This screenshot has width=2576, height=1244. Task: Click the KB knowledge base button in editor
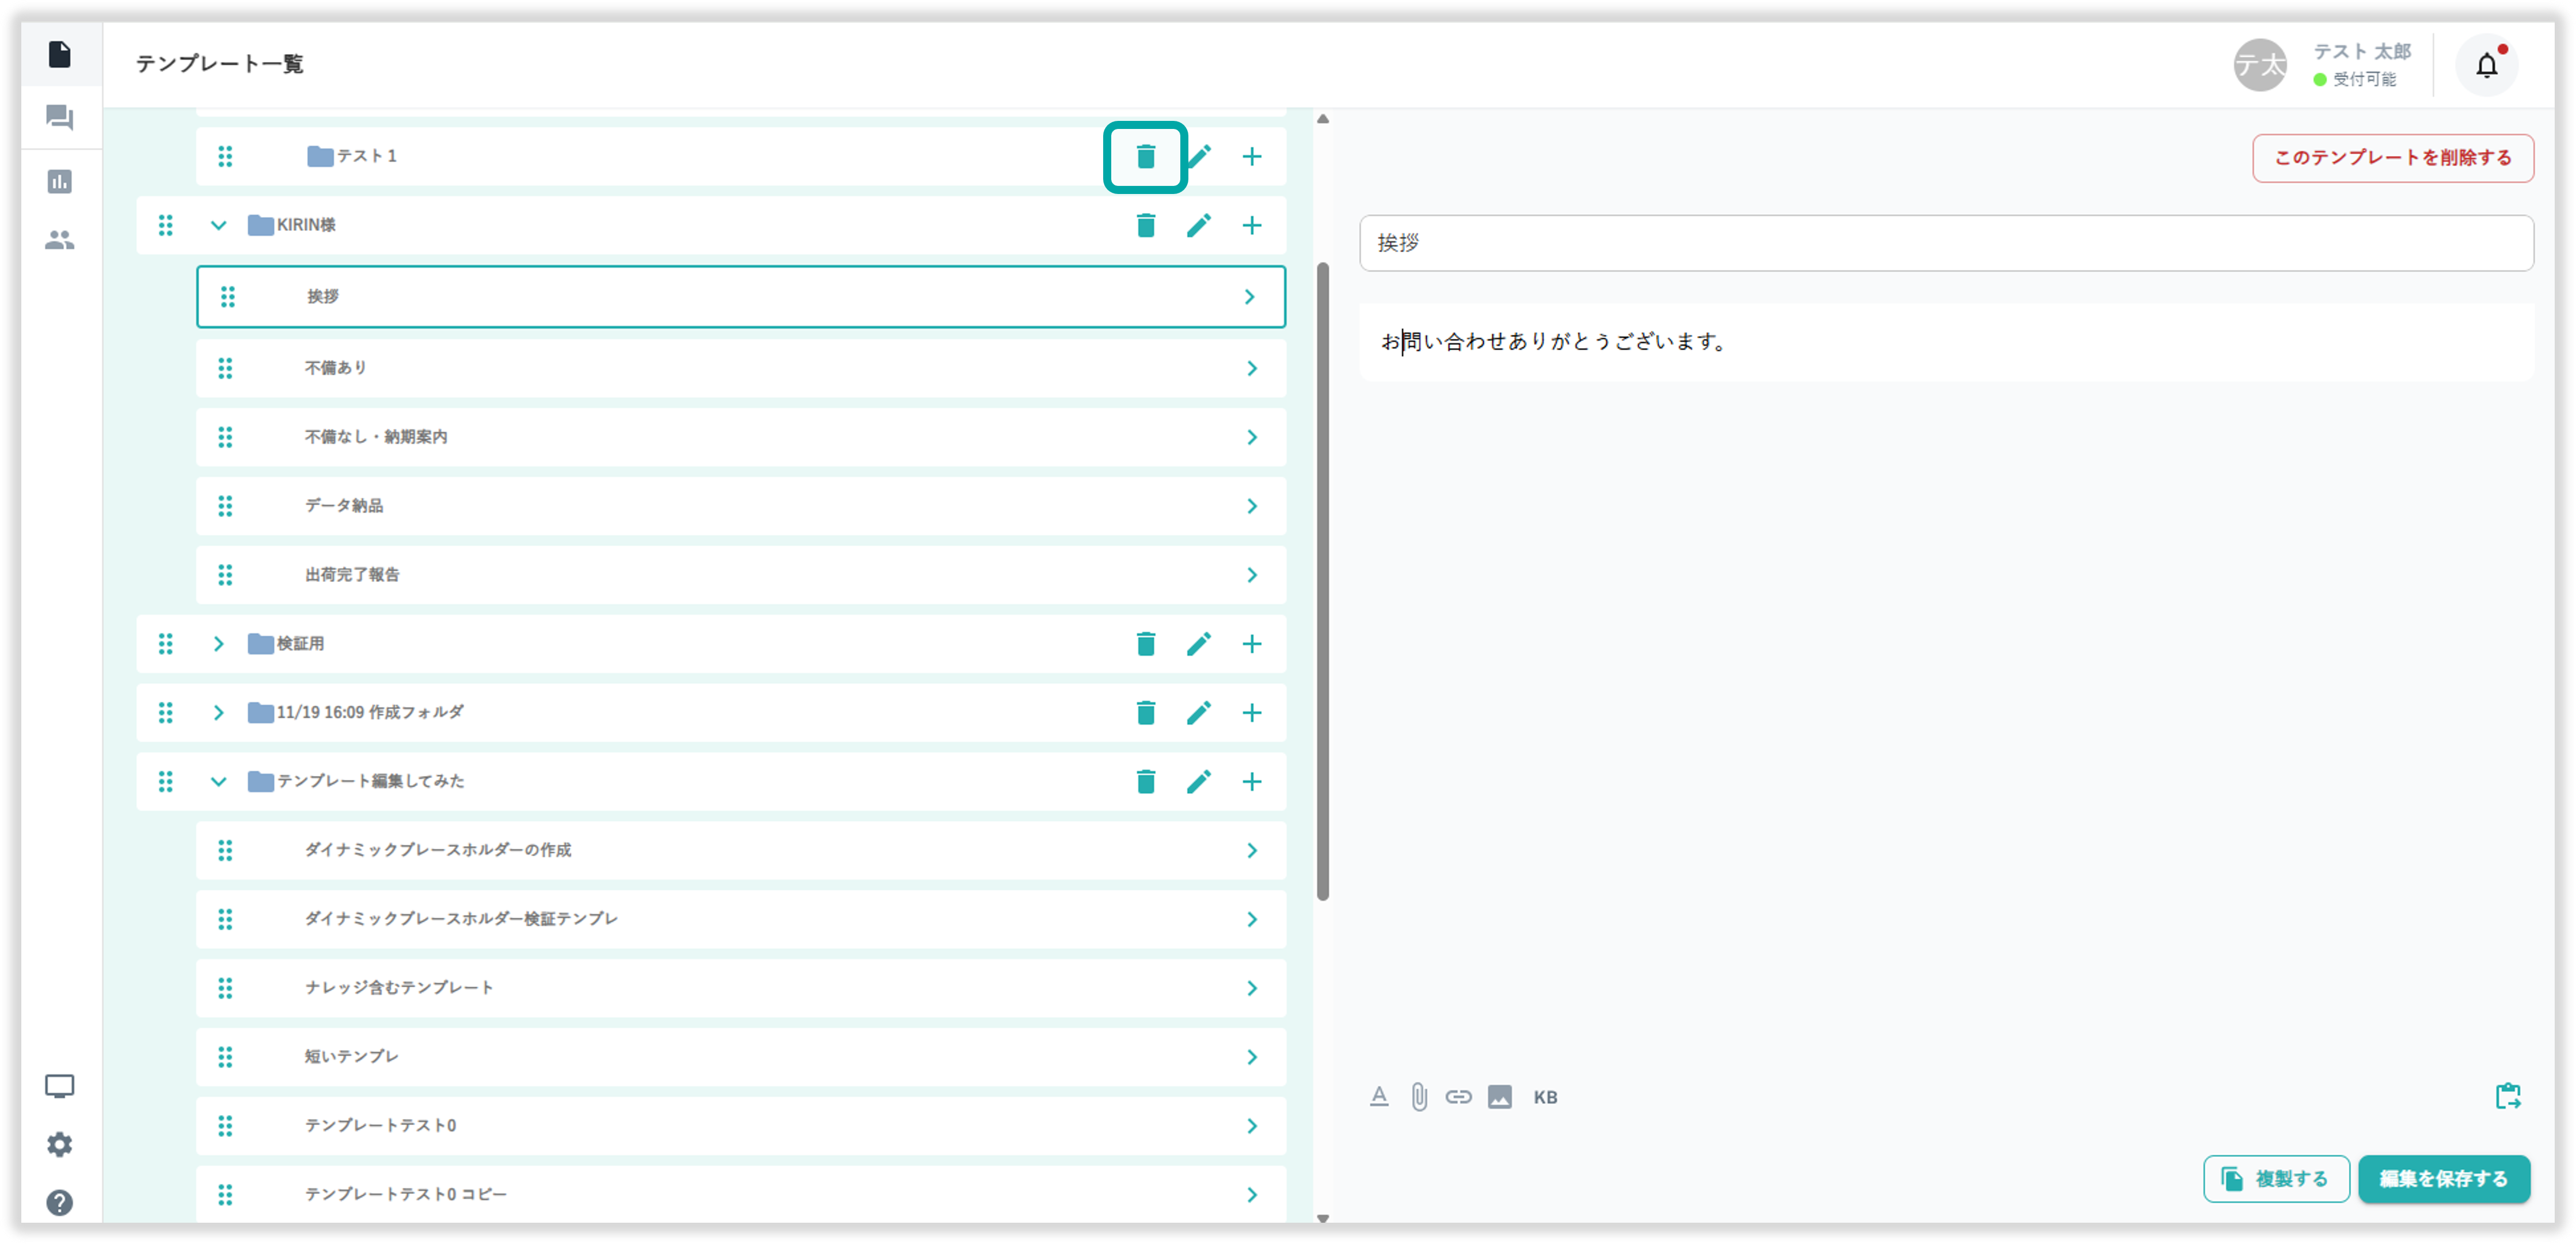click(x=1545, y=1096)
